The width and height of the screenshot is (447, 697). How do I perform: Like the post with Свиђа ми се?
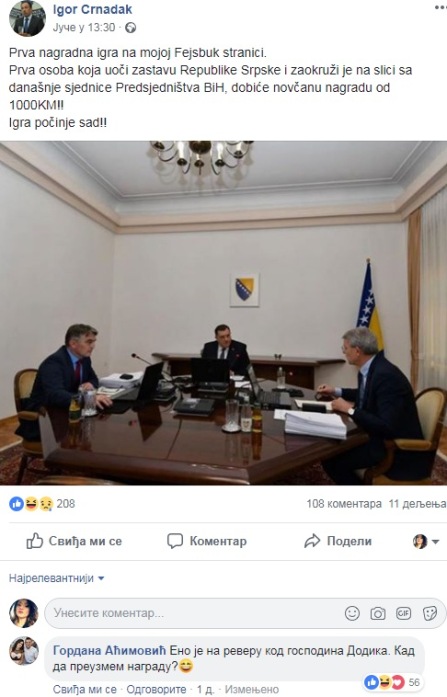tap(74, 541)
